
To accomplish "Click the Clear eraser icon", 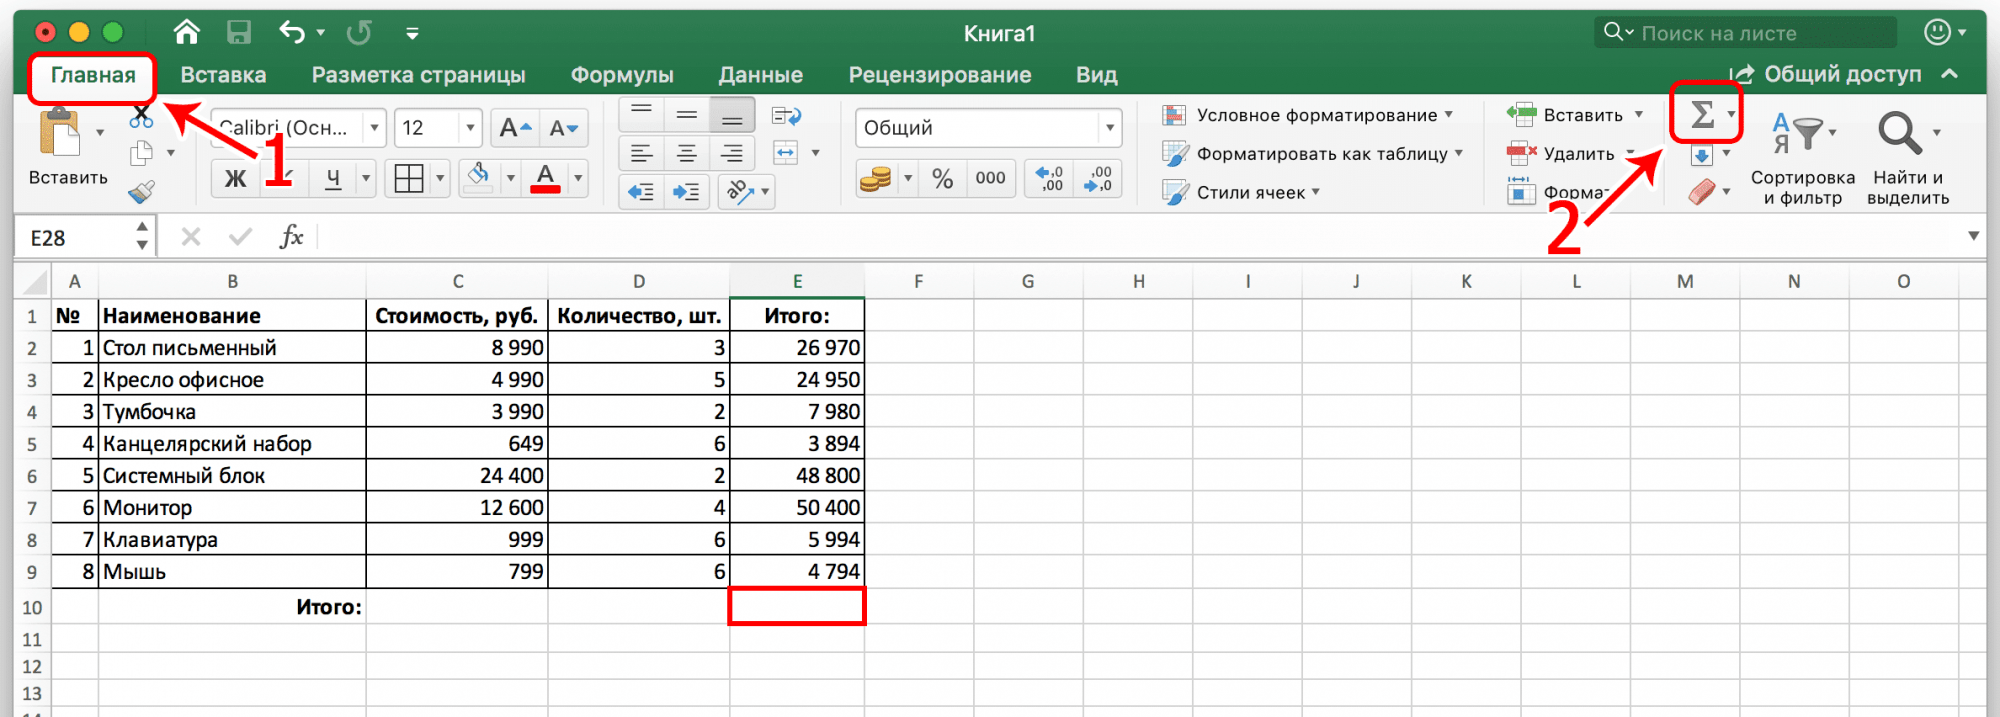I will click(1701, 191).
